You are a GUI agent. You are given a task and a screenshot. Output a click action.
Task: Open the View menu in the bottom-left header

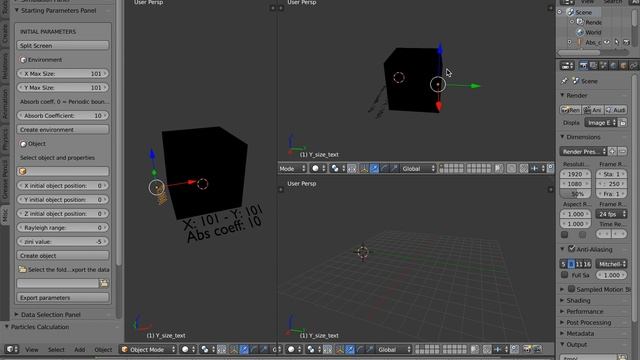click(32, 349)
